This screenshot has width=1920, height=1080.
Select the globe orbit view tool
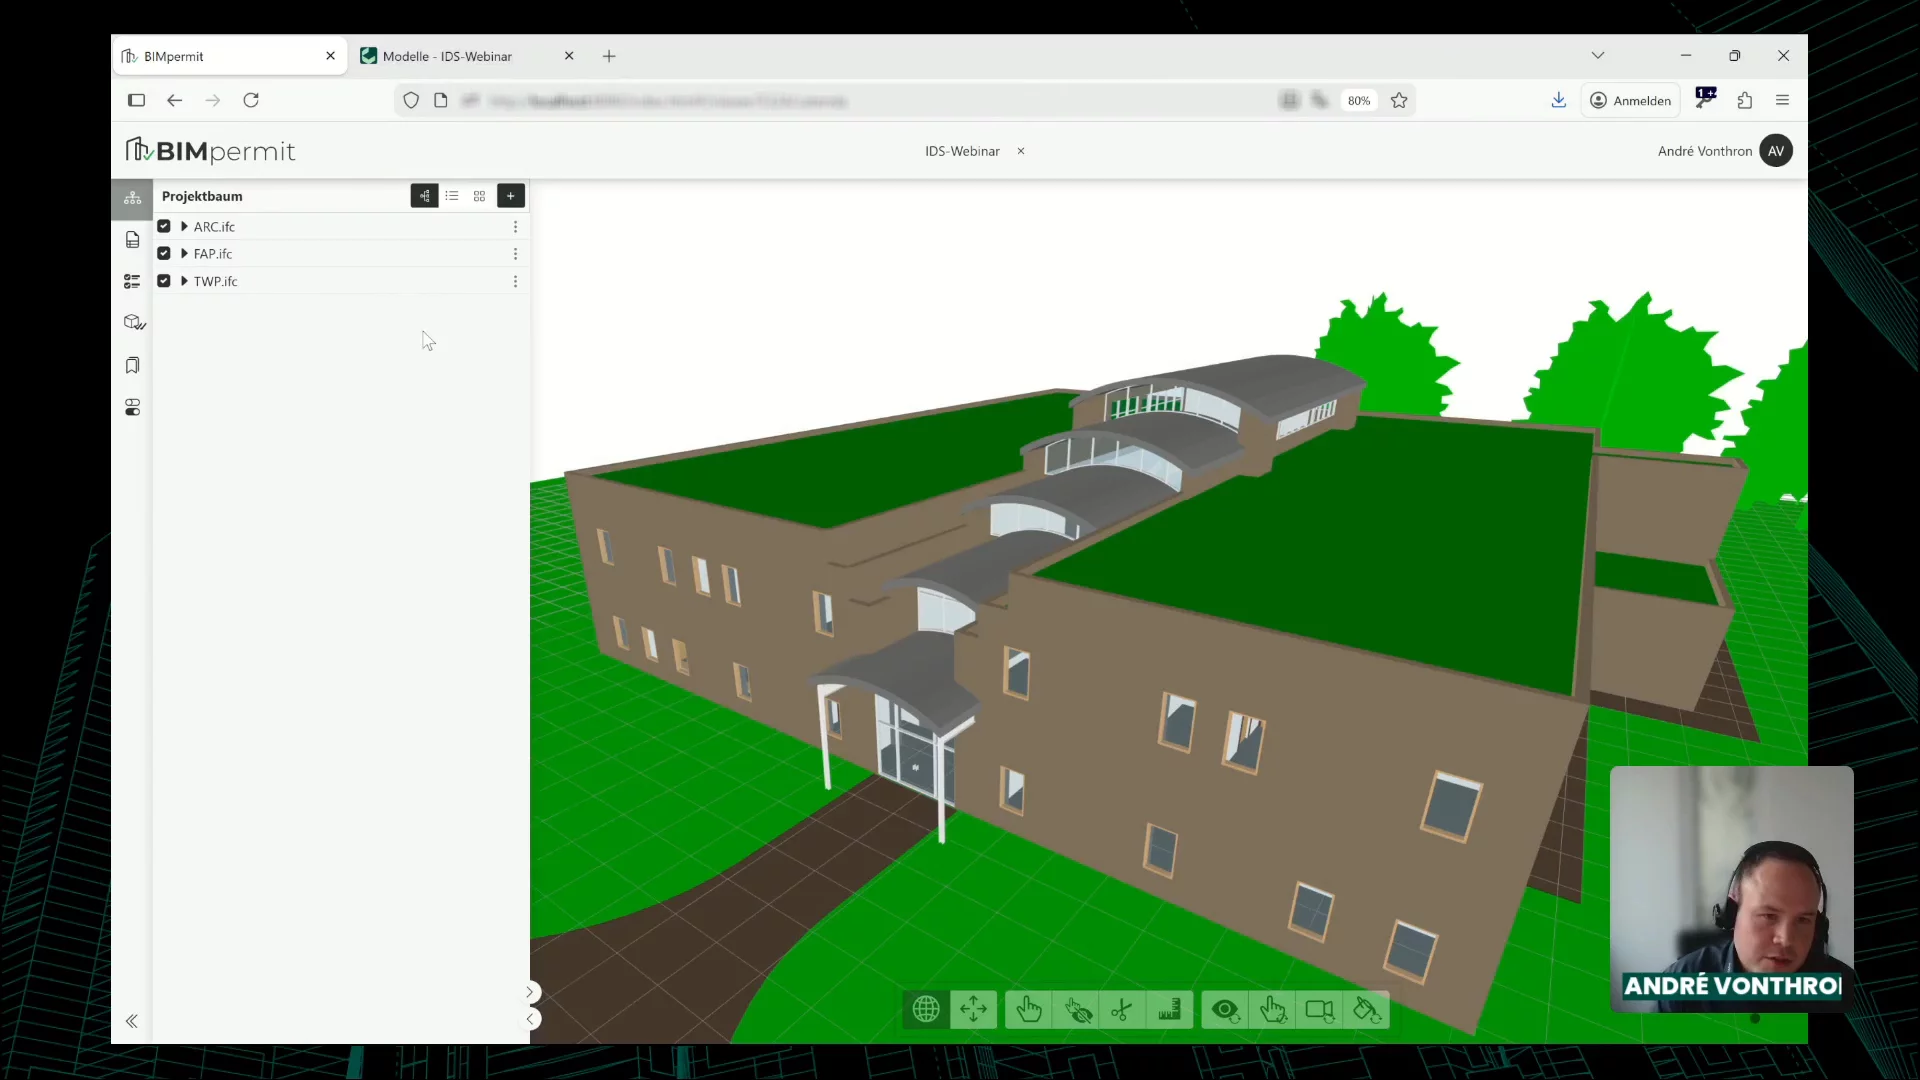(926, 1010)
